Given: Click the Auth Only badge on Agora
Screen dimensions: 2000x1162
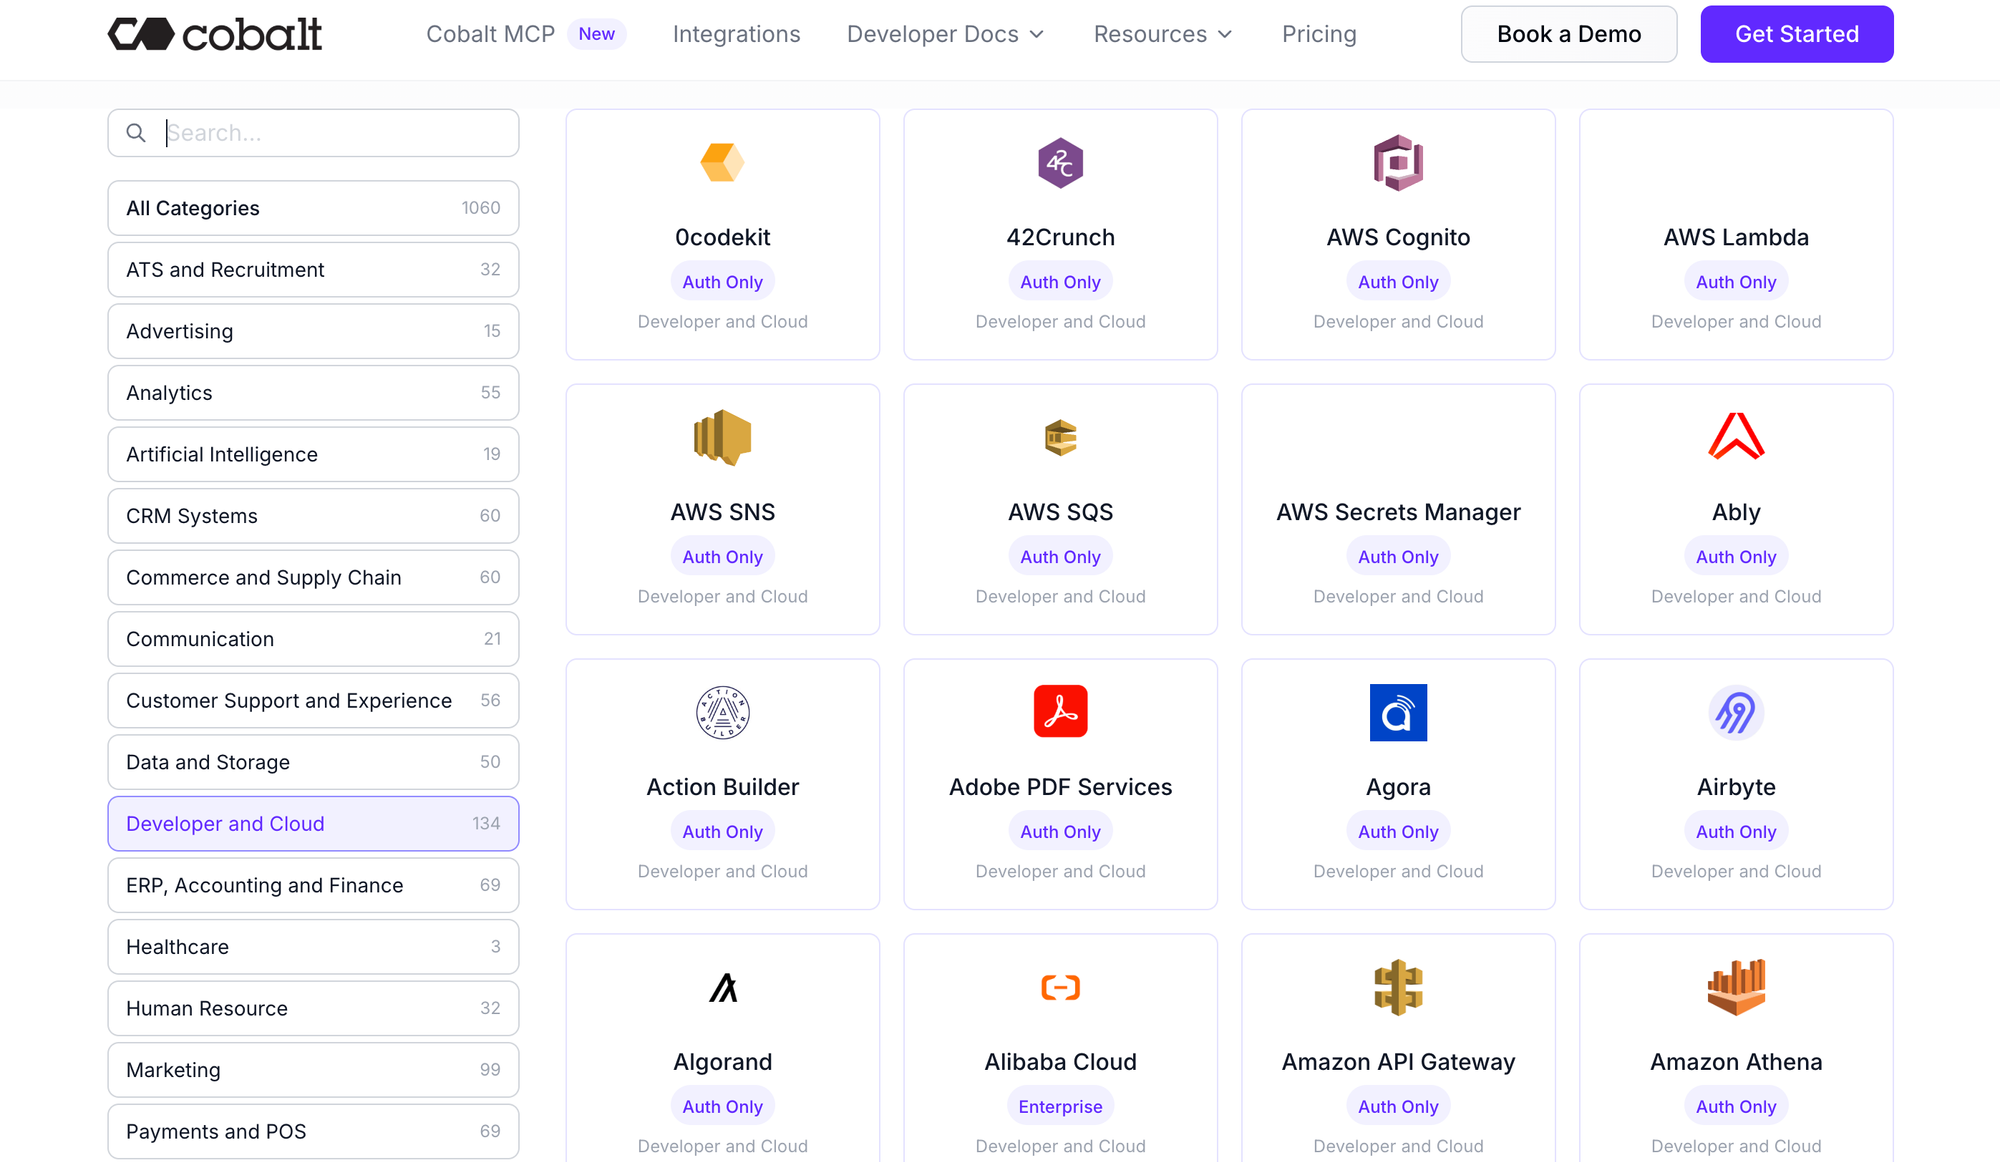Looking at the screenshot, I should tap(1398, 832).
